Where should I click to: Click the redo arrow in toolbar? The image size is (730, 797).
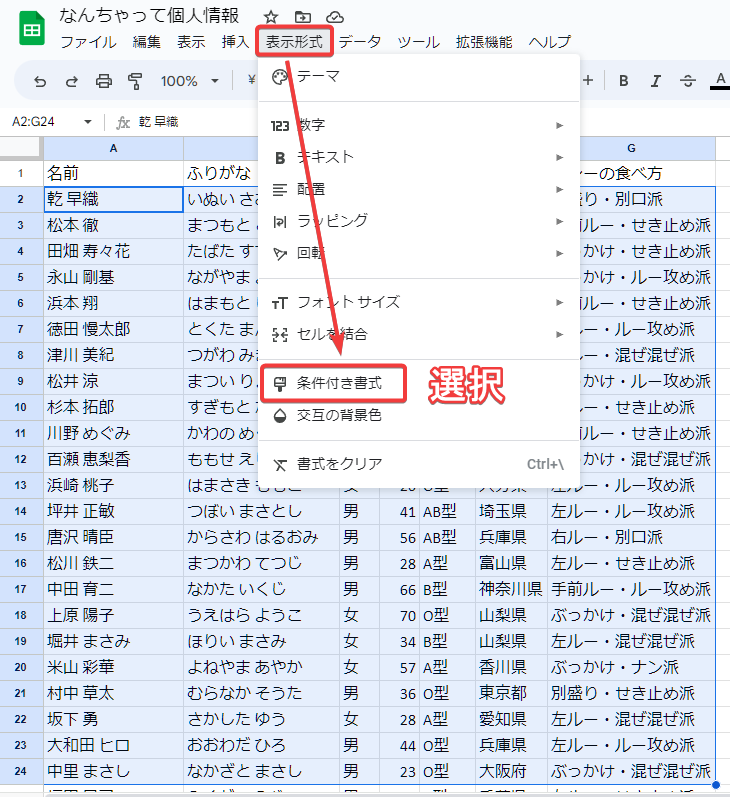[x=71, y=81]
